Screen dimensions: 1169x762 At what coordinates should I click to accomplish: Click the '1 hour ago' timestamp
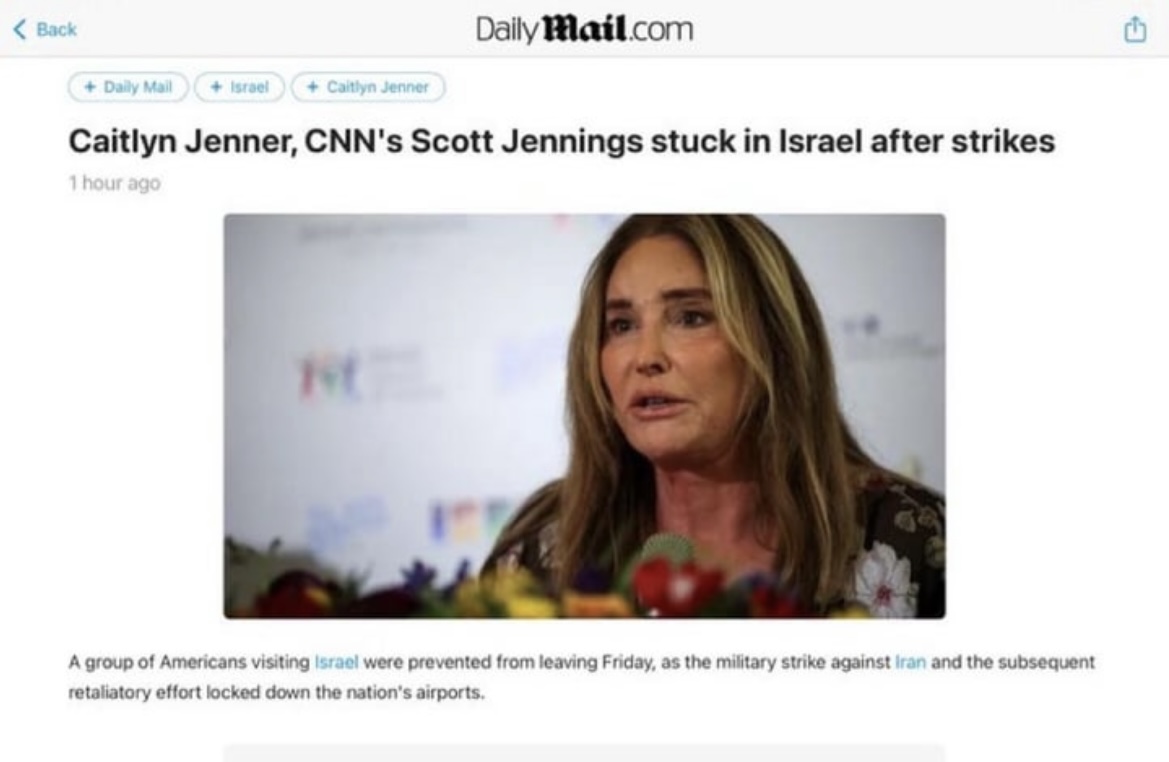(115, 183)
